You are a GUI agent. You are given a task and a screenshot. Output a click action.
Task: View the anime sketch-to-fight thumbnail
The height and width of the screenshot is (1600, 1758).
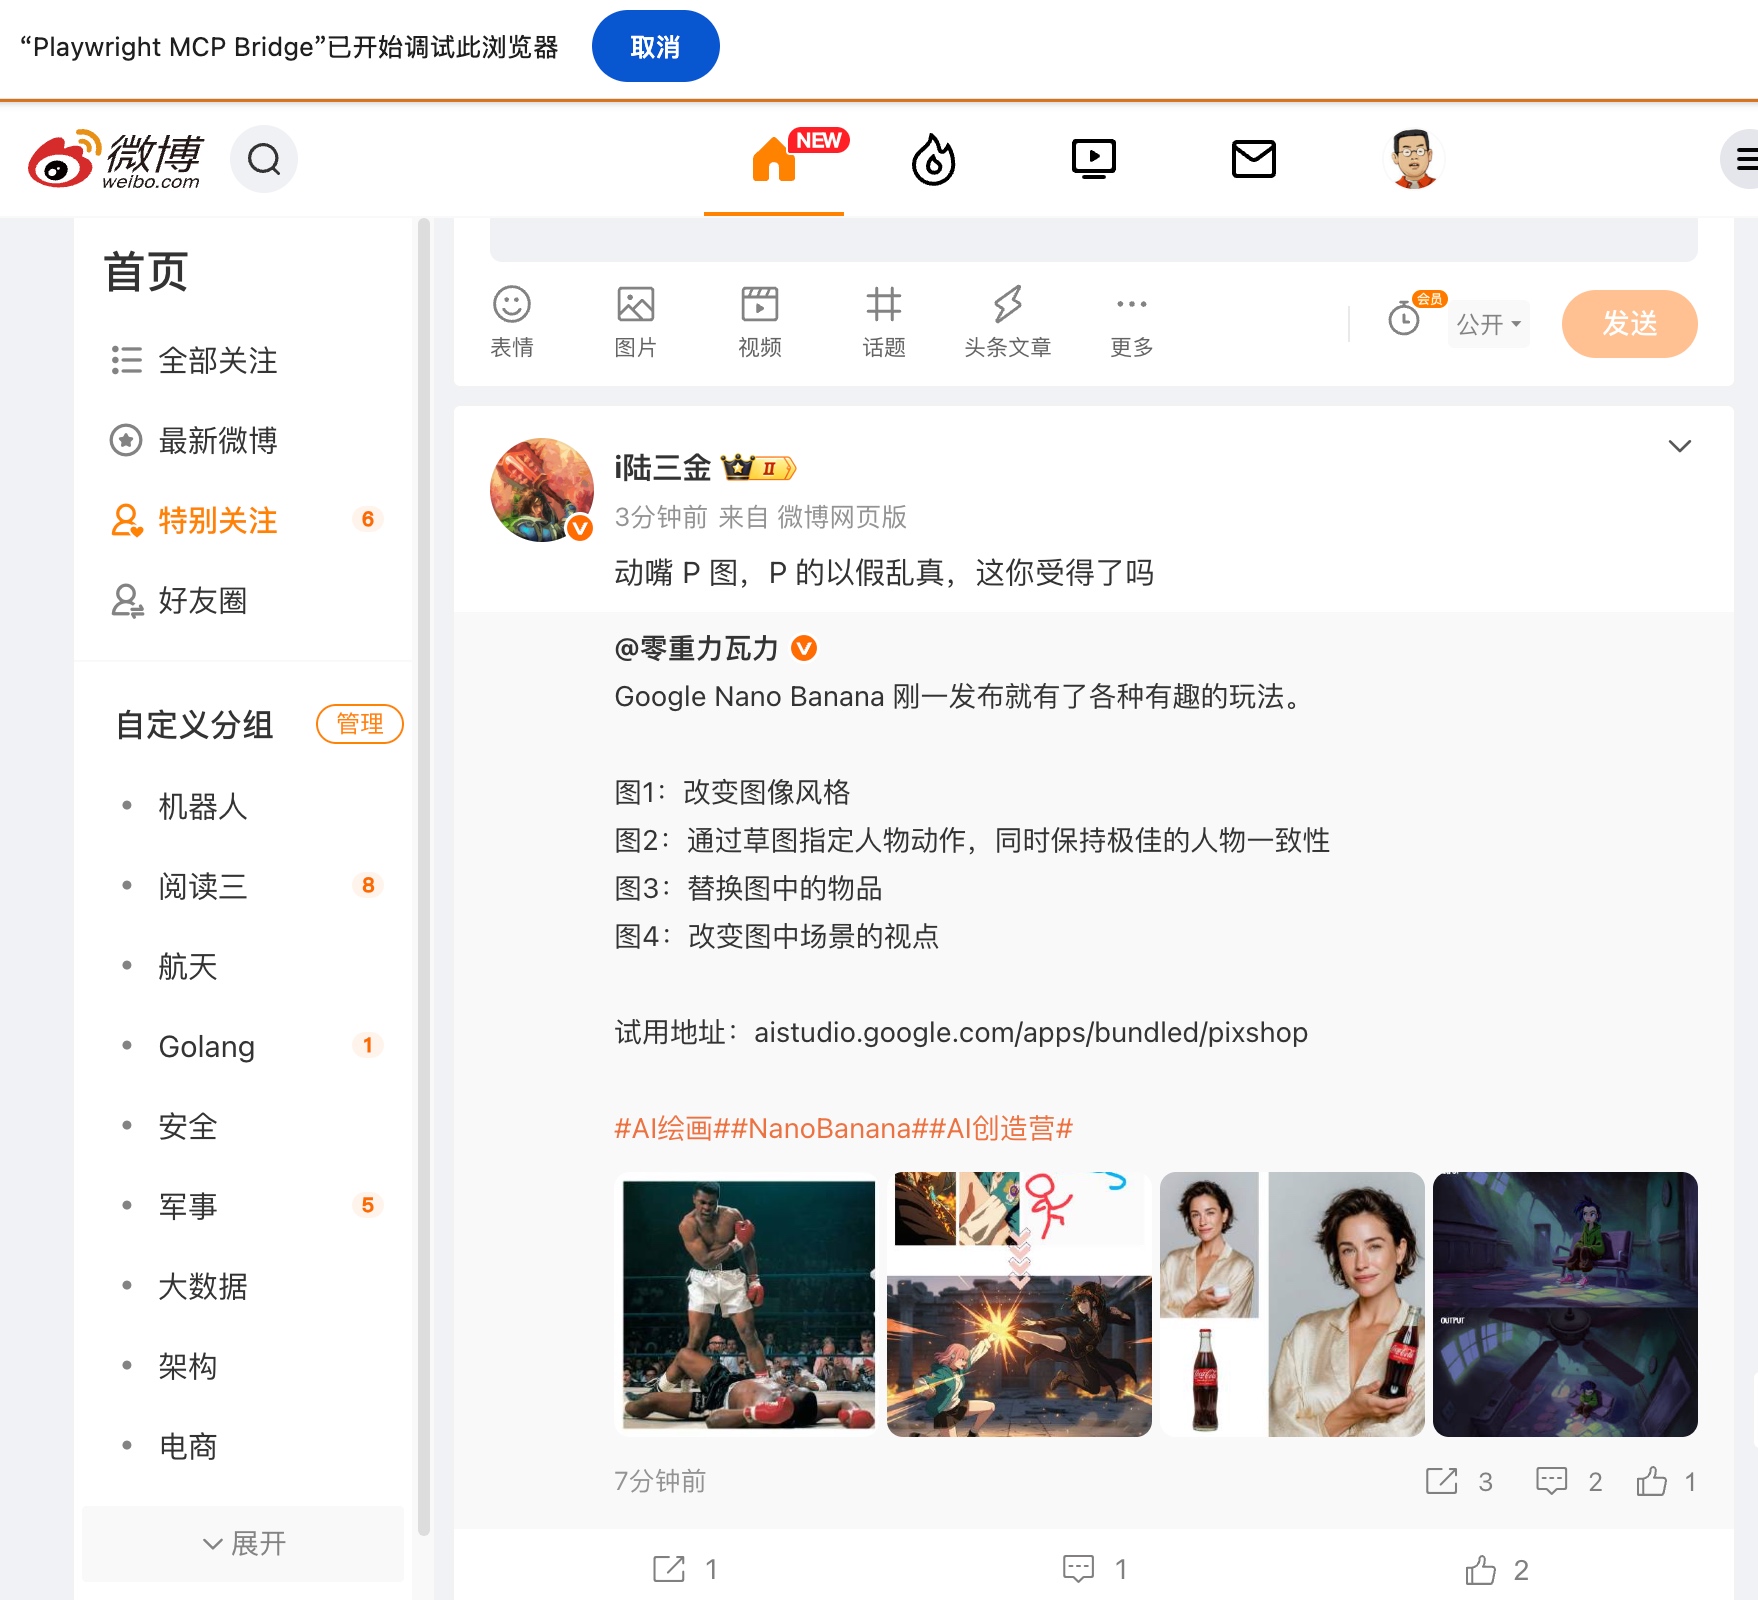pos(1019,1304)
